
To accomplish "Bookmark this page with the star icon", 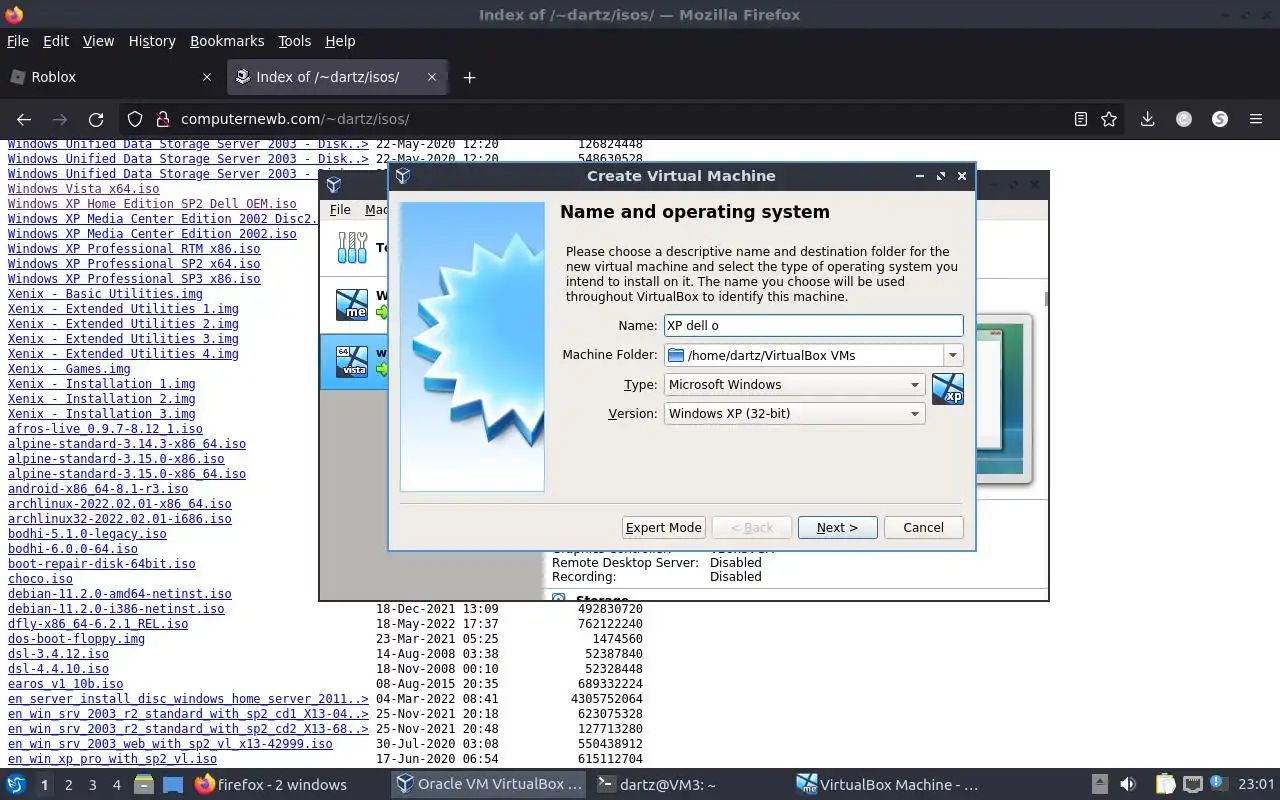I will [x=1109, y=119].
